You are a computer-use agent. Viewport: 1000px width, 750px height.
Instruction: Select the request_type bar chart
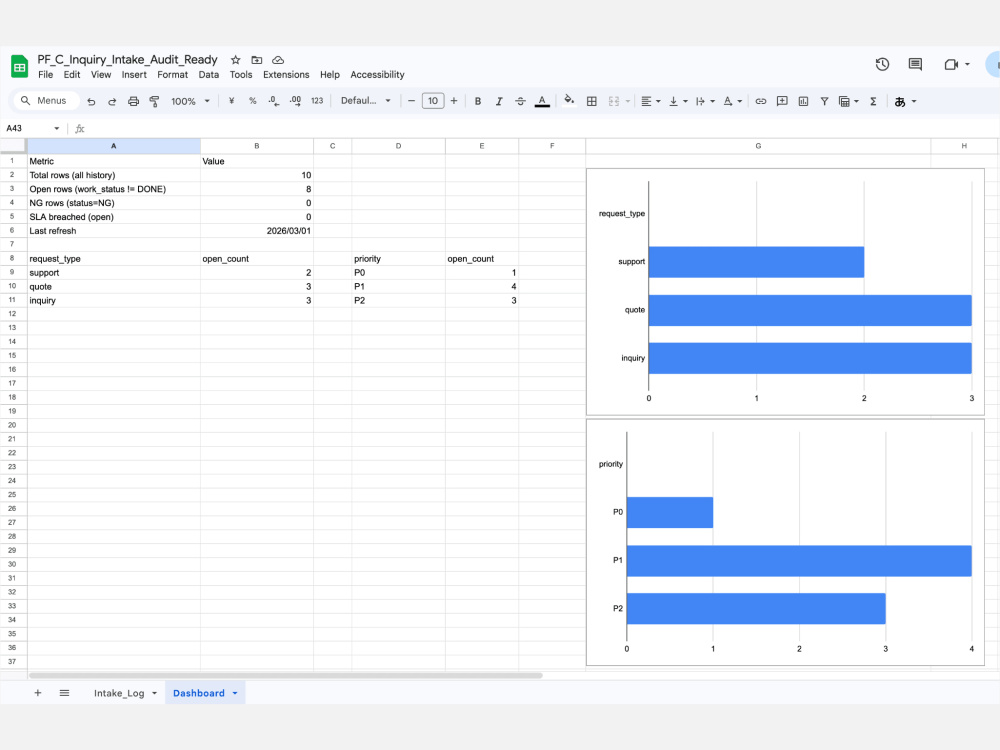coord(785,291)
